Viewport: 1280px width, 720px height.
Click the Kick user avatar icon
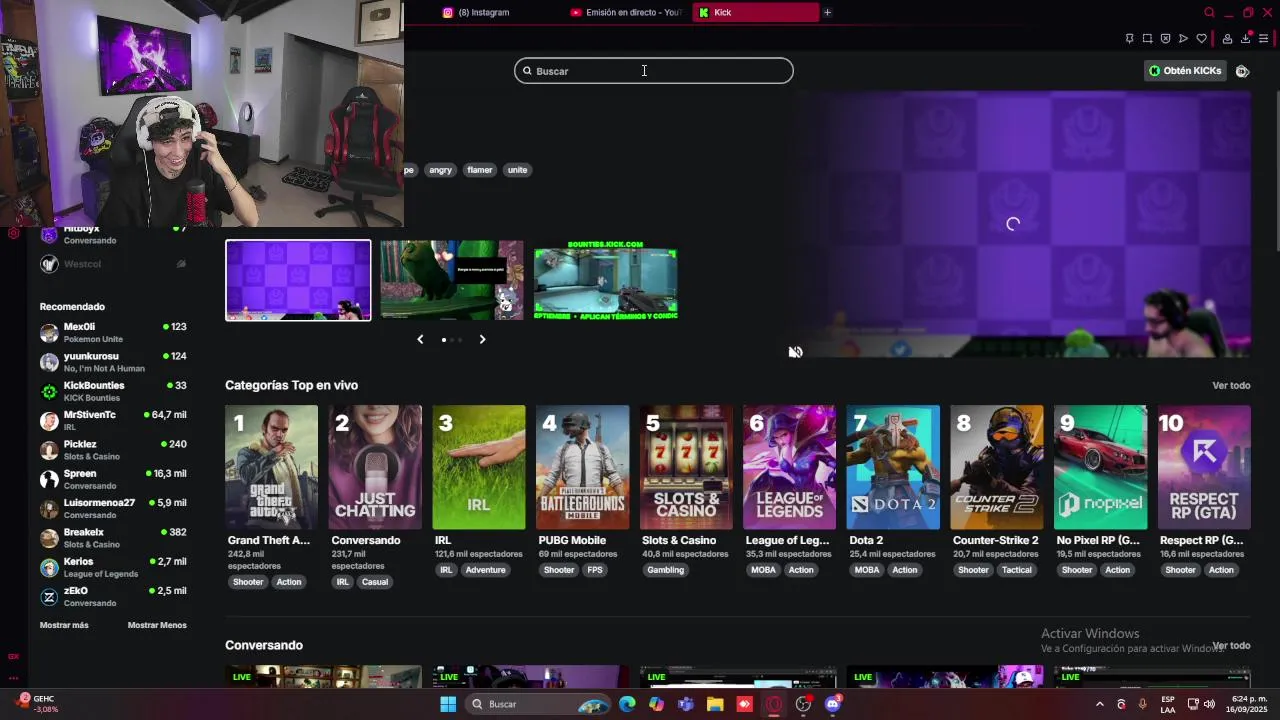[1242, 71]
